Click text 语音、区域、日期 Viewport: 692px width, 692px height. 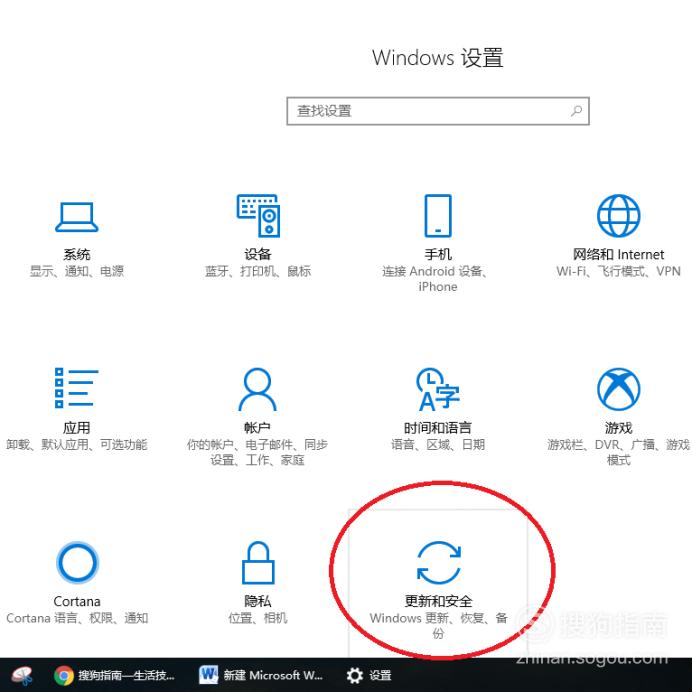tap(438, 444)
